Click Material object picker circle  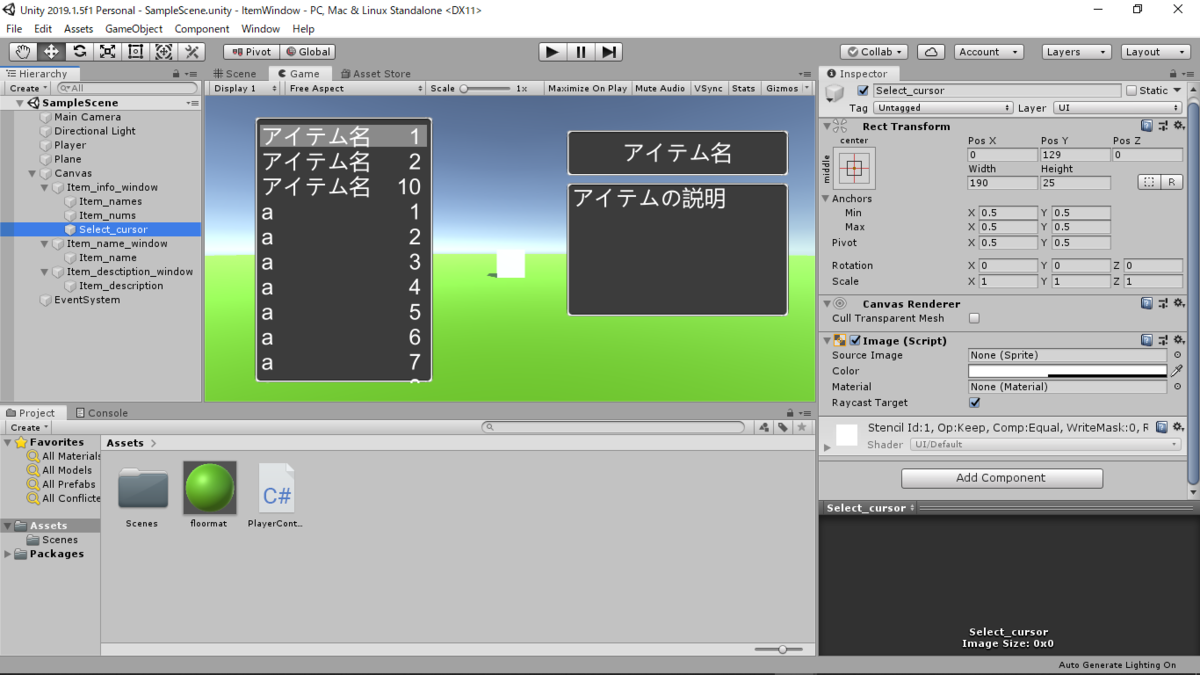1177,387
